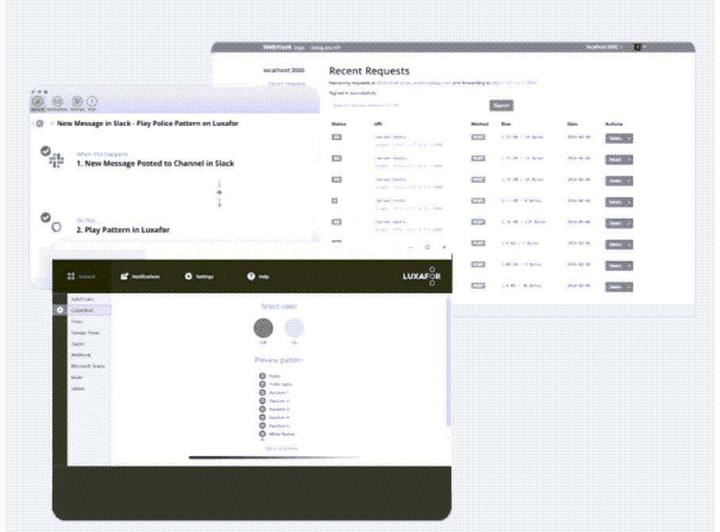Select the White flashes preview pattern
The image size is (720, 532).
pos(262,435)
